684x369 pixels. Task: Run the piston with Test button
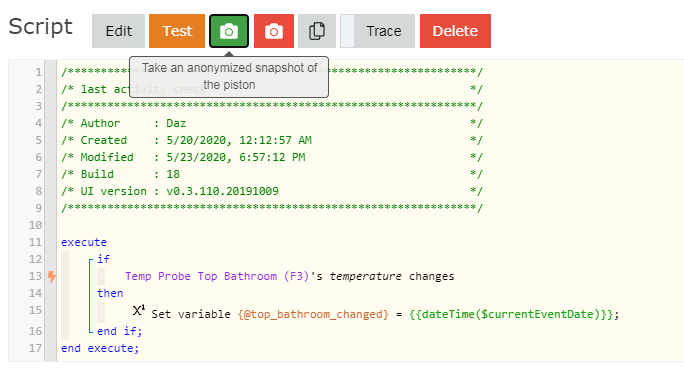coord(177,31)
